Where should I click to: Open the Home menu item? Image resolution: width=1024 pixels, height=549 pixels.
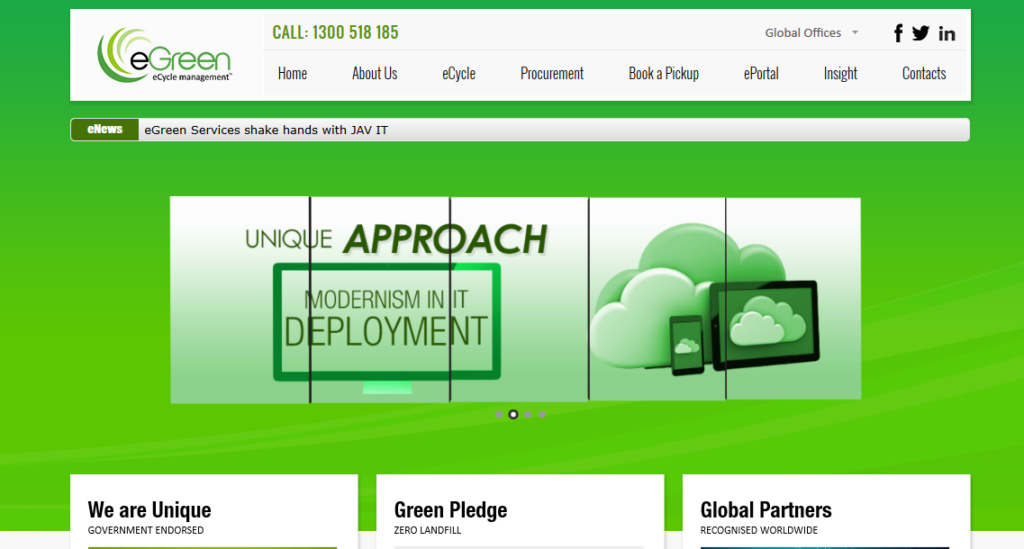coord(292,73)
